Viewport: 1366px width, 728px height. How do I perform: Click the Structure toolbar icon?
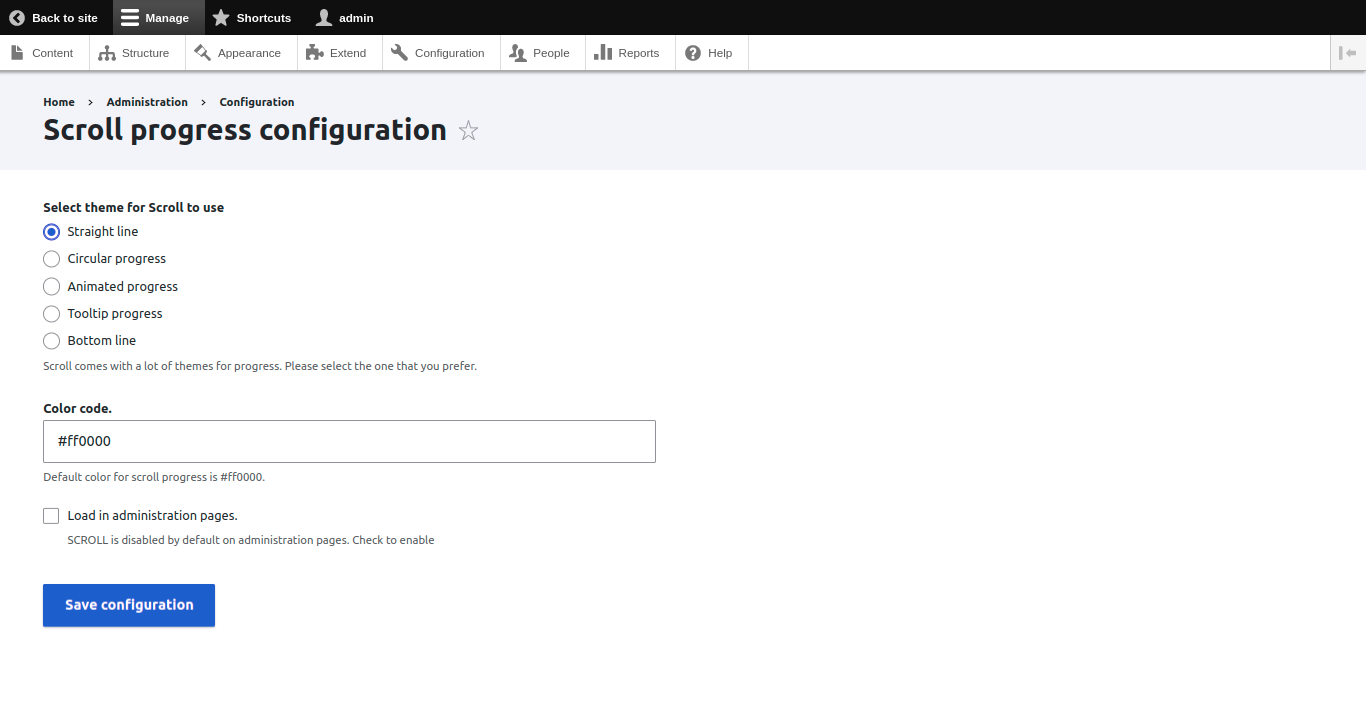pyautogui.click(x=106, y=52)
